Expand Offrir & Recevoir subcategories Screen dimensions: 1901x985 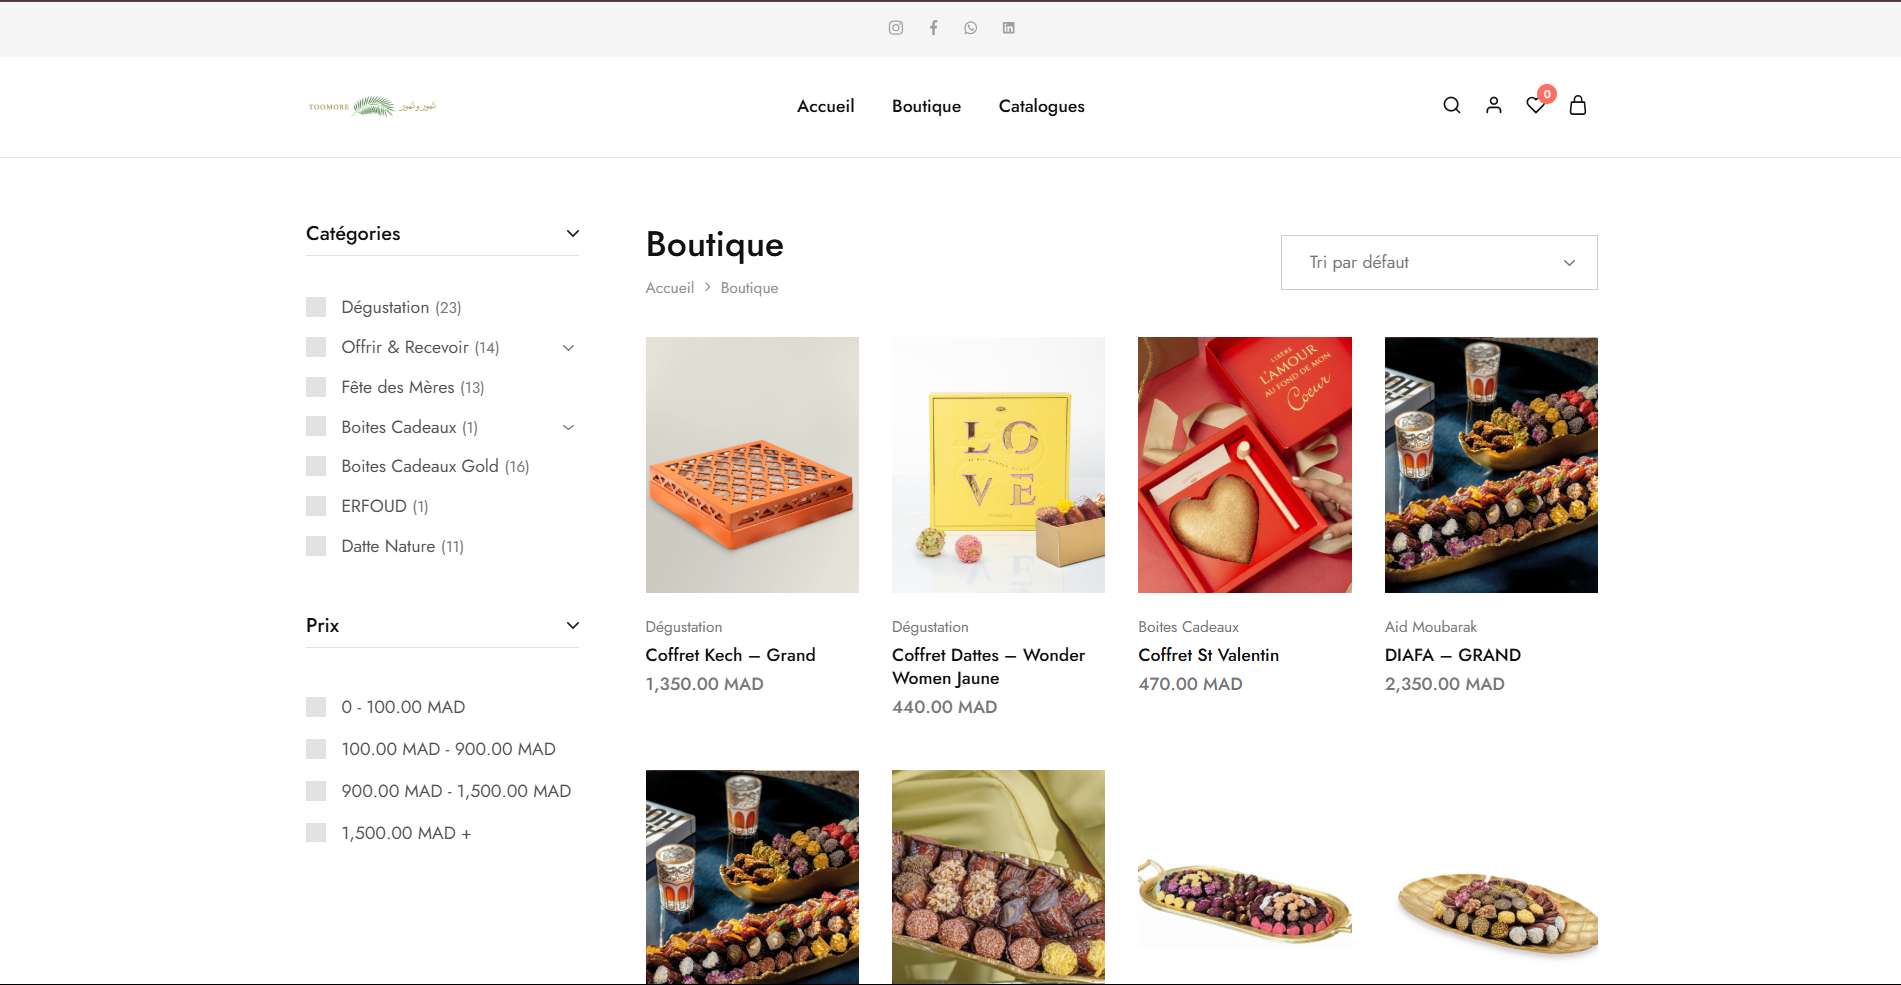[x=569, y=348]
